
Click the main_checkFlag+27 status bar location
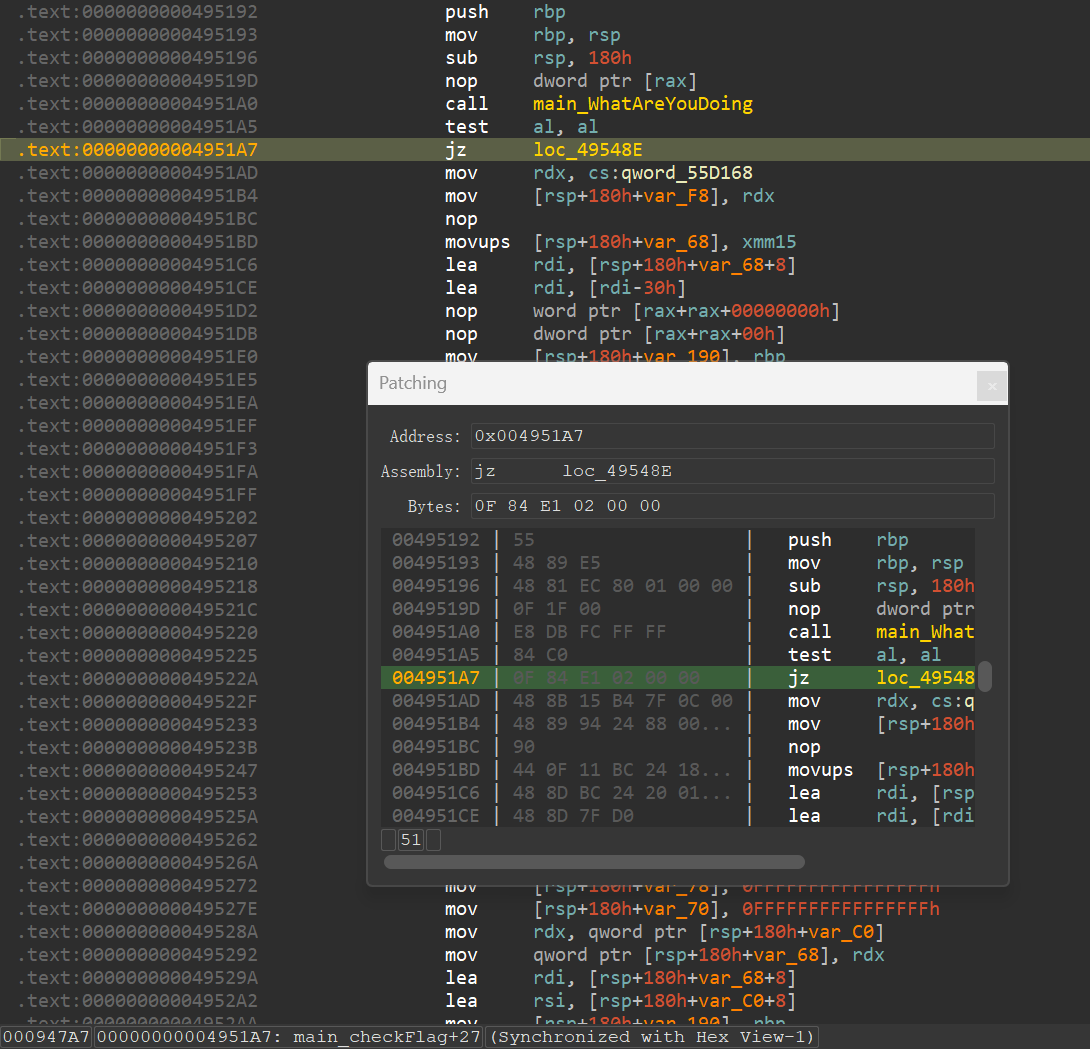[288, 1037]
